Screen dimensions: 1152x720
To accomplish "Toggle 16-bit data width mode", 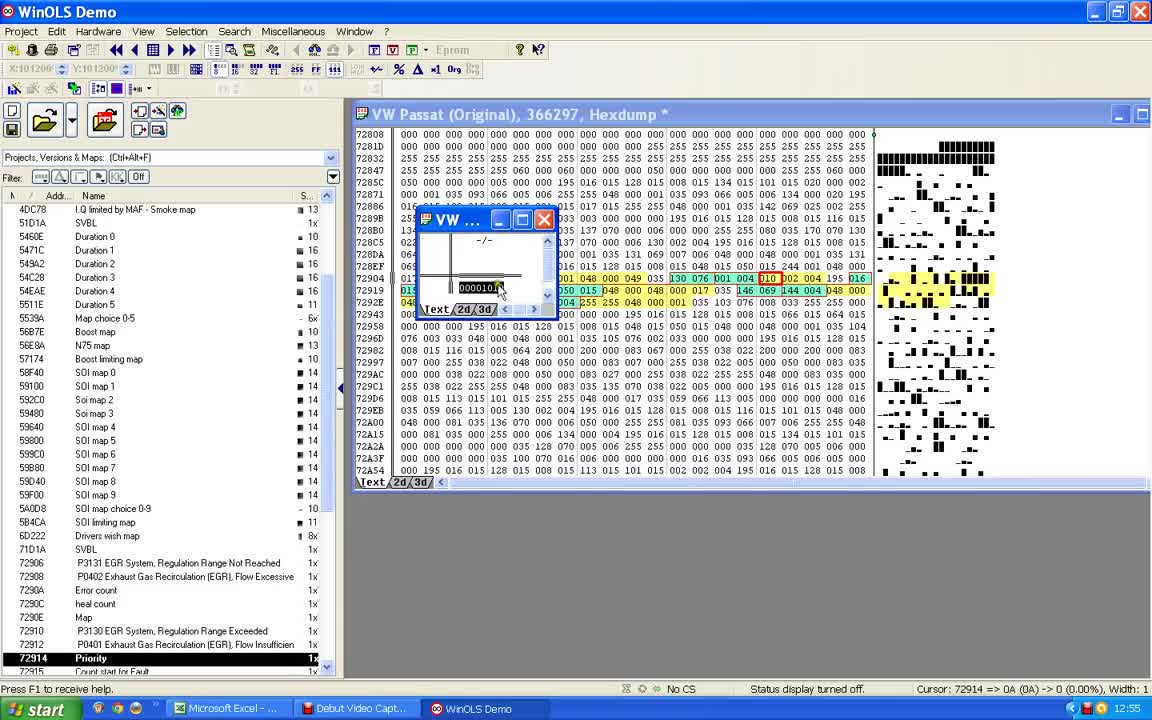I will (234, 69).
